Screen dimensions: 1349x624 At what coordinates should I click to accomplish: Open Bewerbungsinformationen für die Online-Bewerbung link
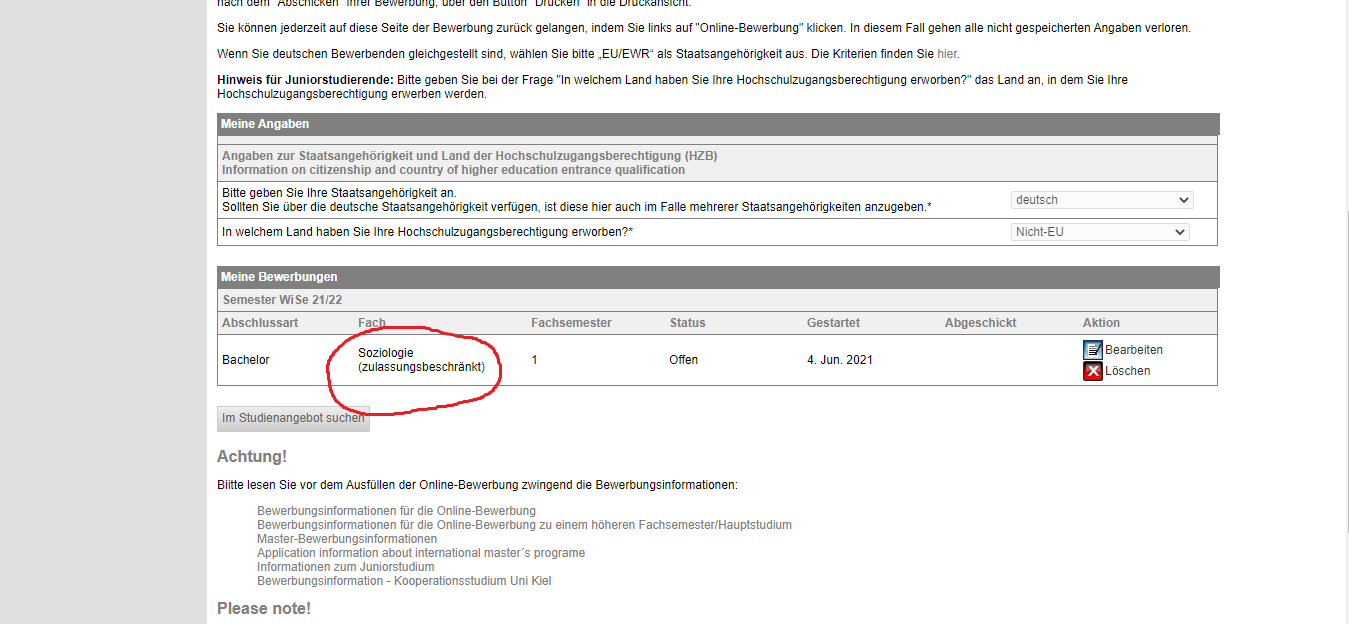coord(396,511)
